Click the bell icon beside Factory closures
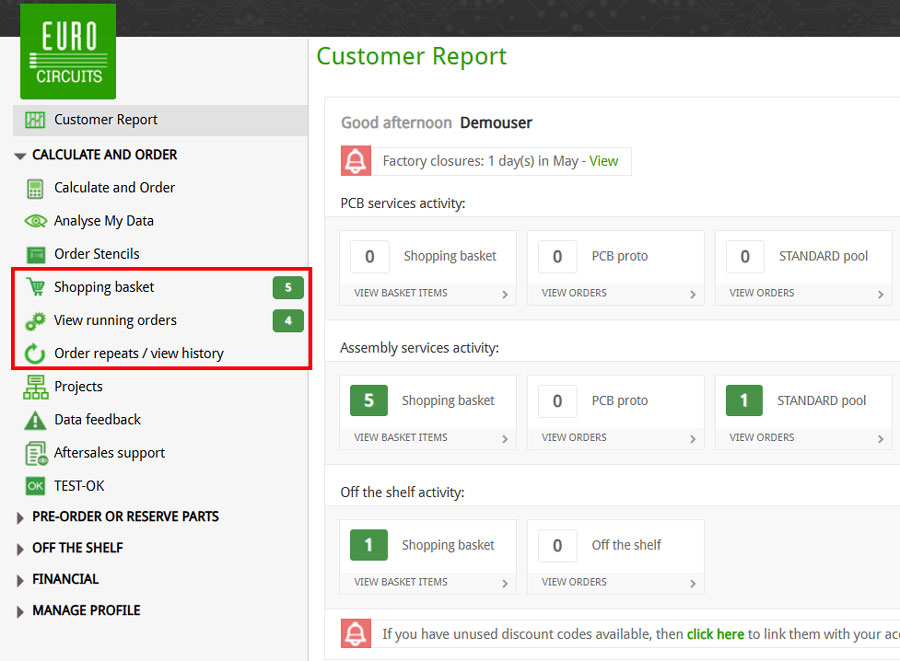 (x=356, y=161)
